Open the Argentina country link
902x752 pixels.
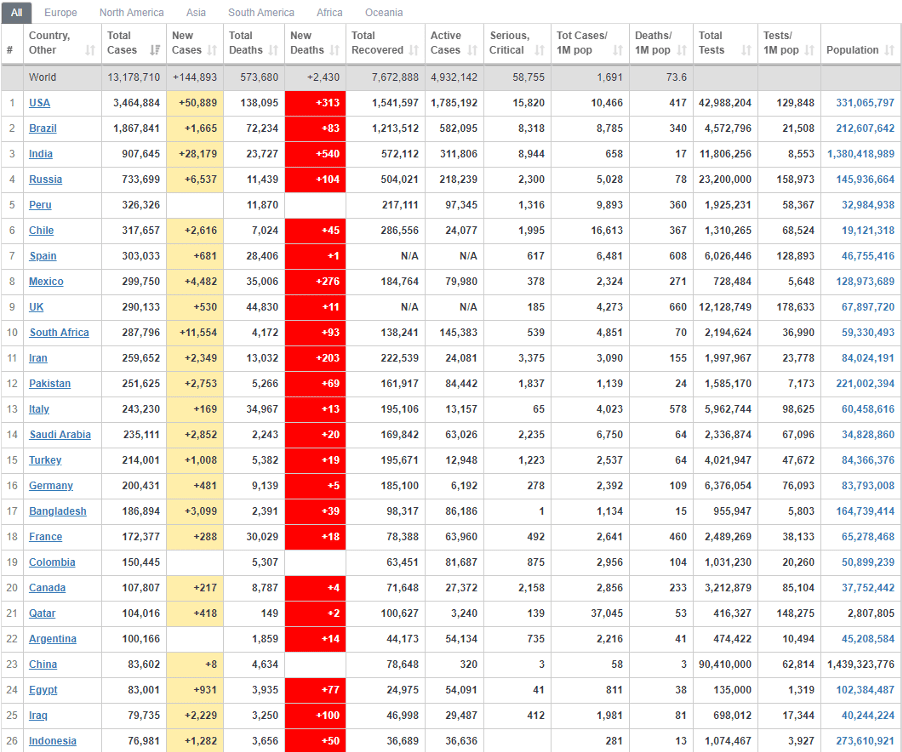point(53,639)
